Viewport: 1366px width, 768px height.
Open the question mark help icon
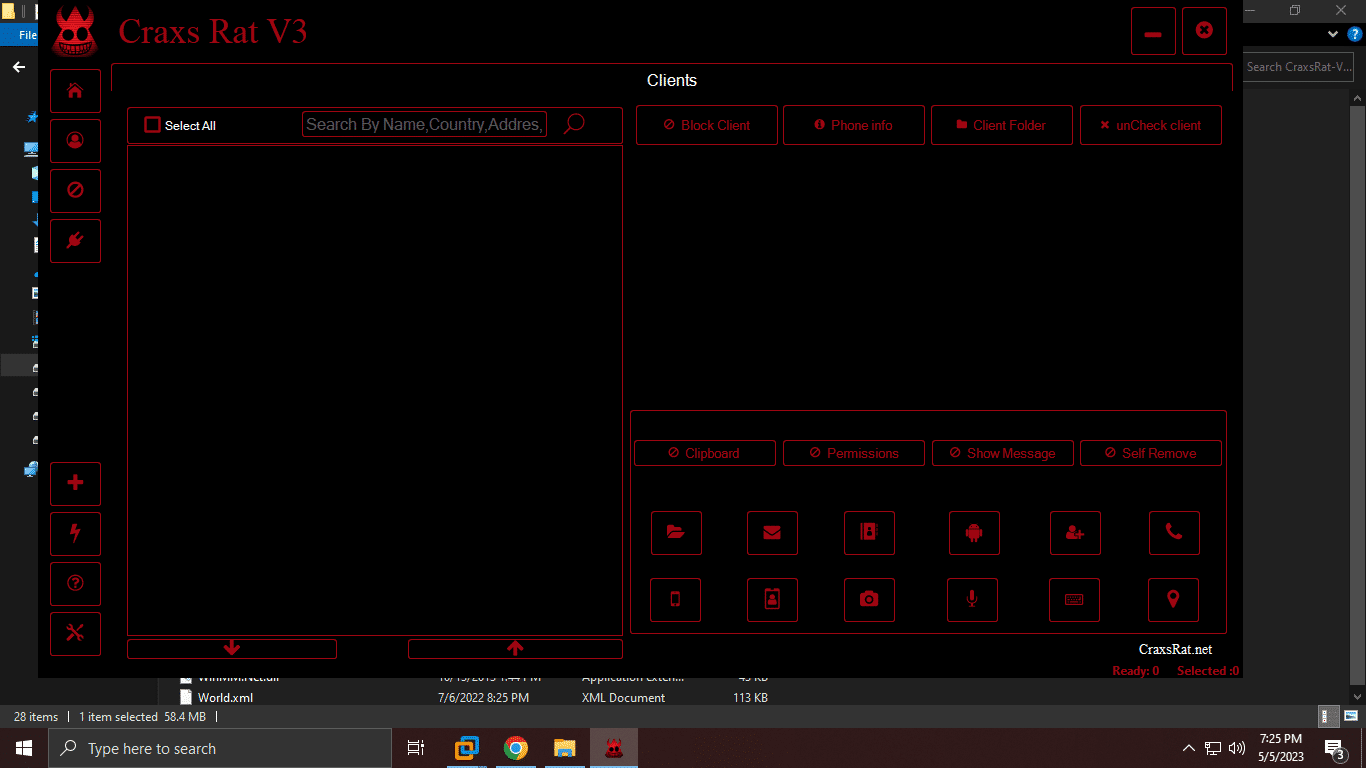coord(75,584)
